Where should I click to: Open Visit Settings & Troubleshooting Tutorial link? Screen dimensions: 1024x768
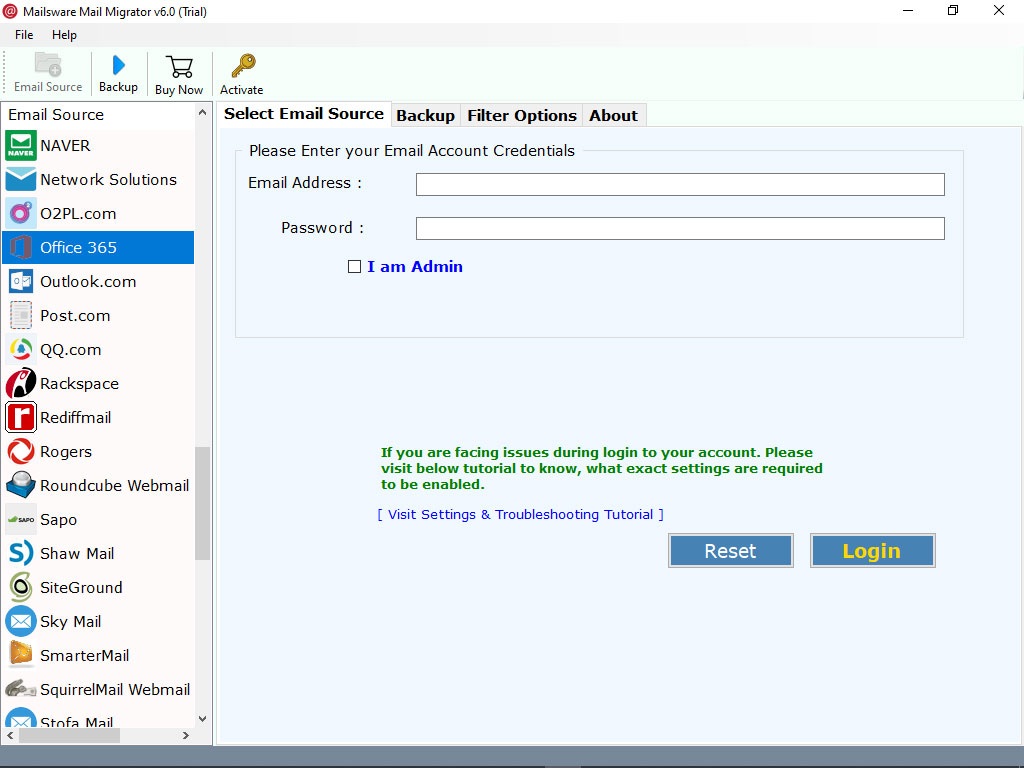[520, 515]
